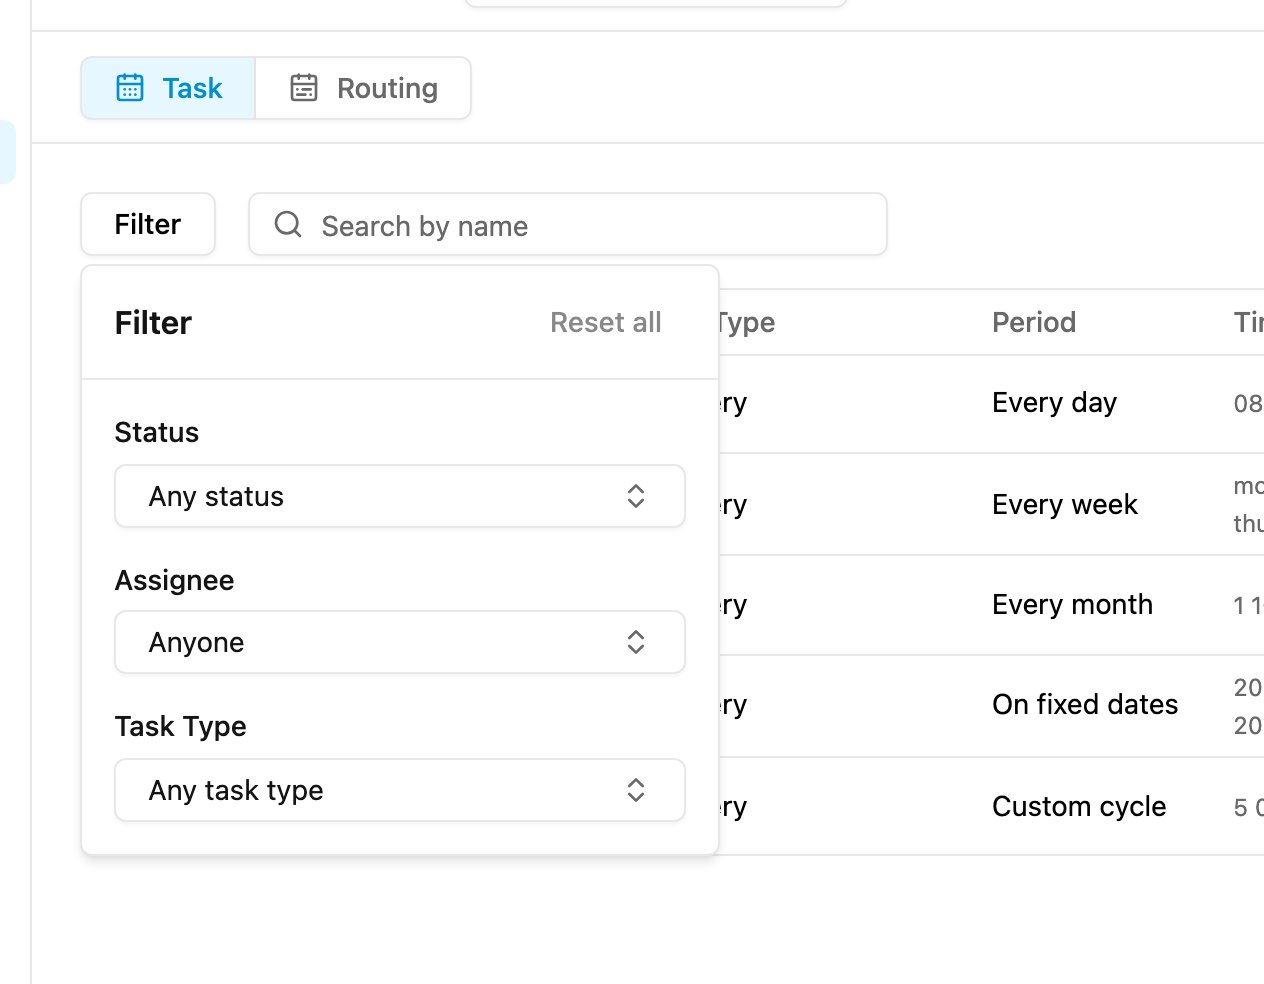The height and width of the screenshot is (984, 1264).
Task: Click the Period column header
Action: tap(1034, 322)
